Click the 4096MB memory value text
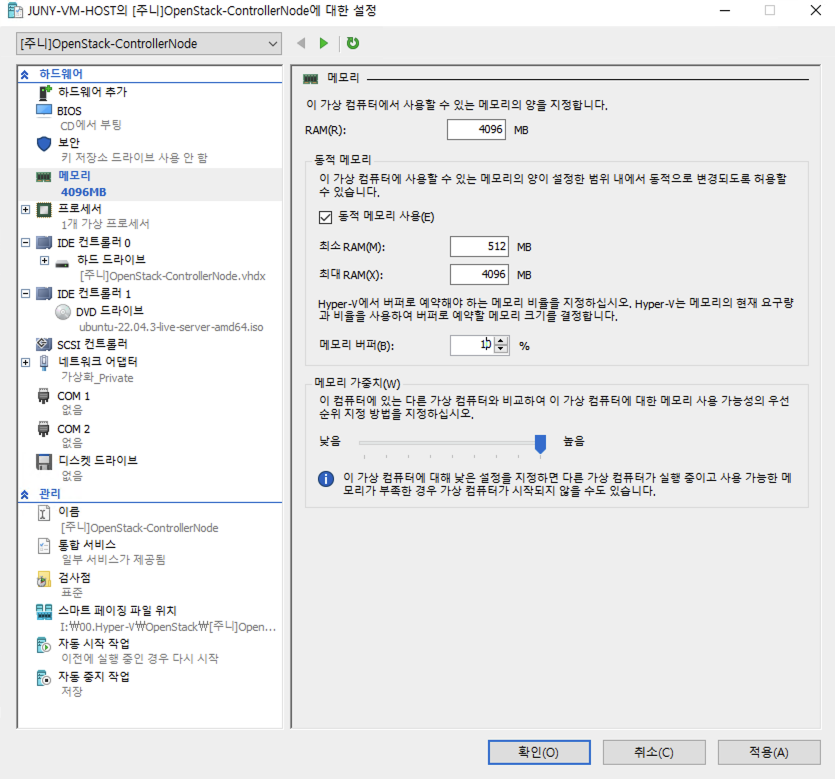 84,192
